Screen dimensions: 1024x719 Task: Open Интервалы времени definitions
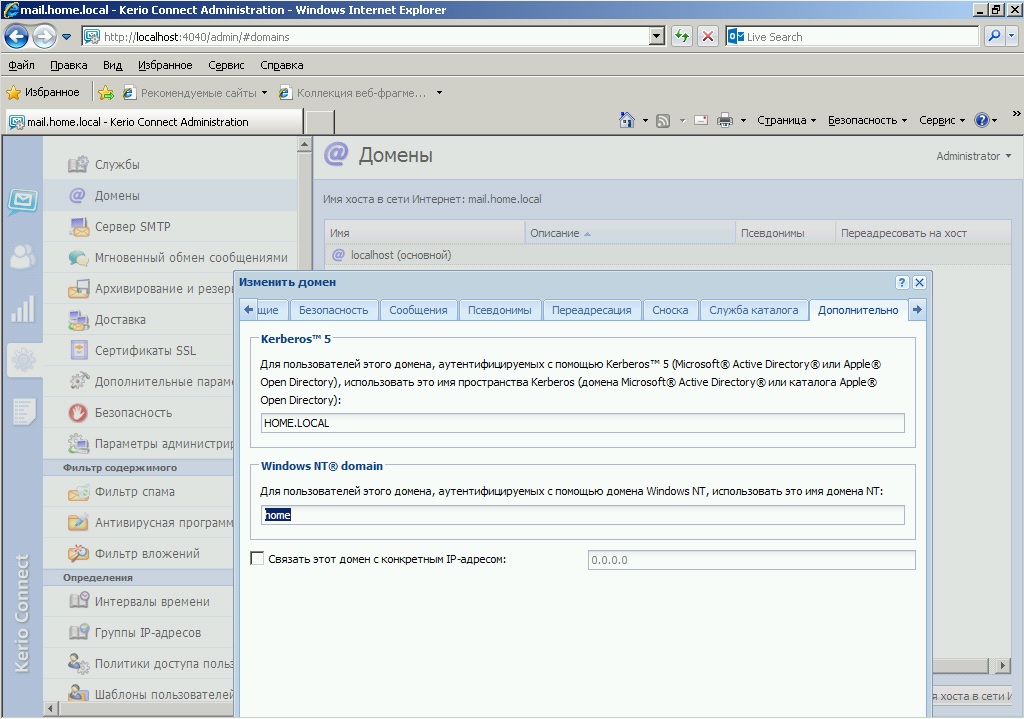(x=152, y=601)
